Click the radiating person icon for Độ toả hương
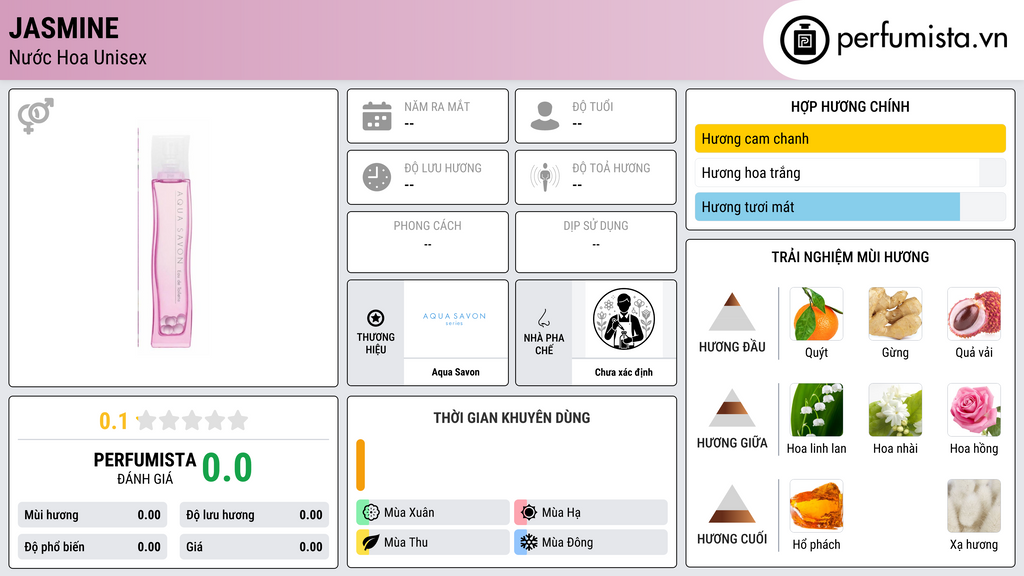Viewport: 1024px width, 576px height. [545, 177]
